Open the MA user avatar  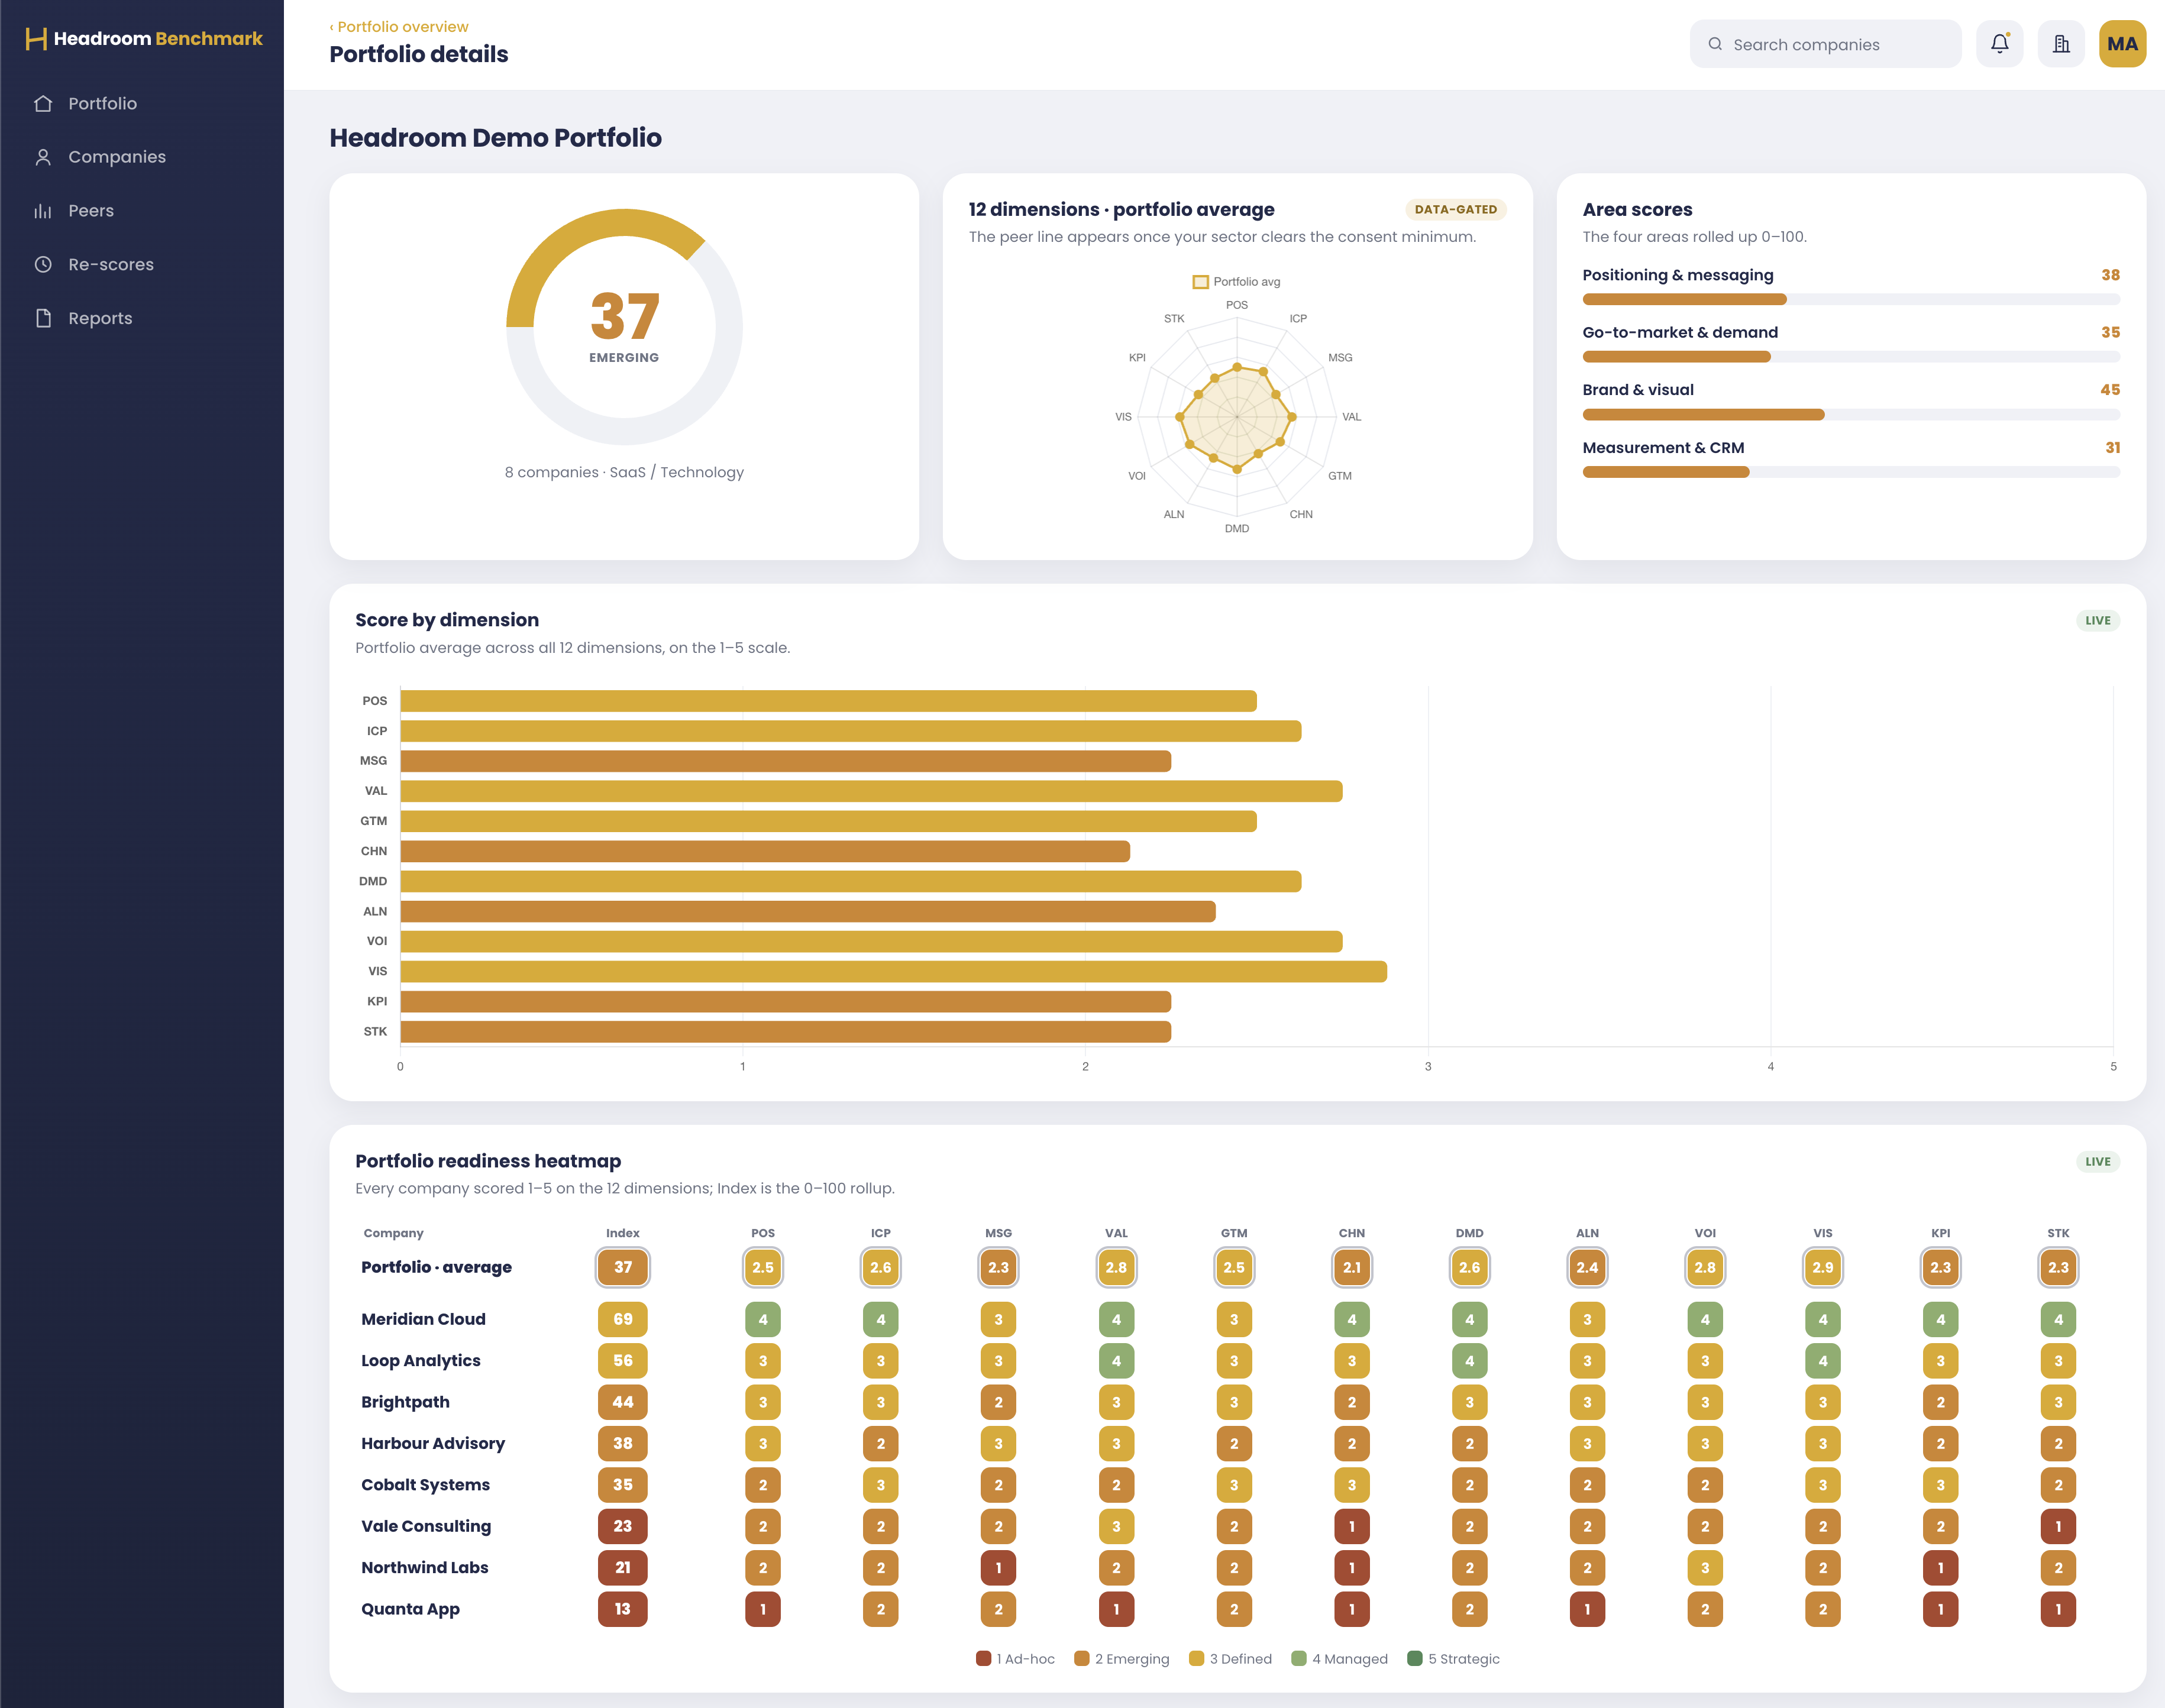pyautogui.click(x=2122, y=44)
